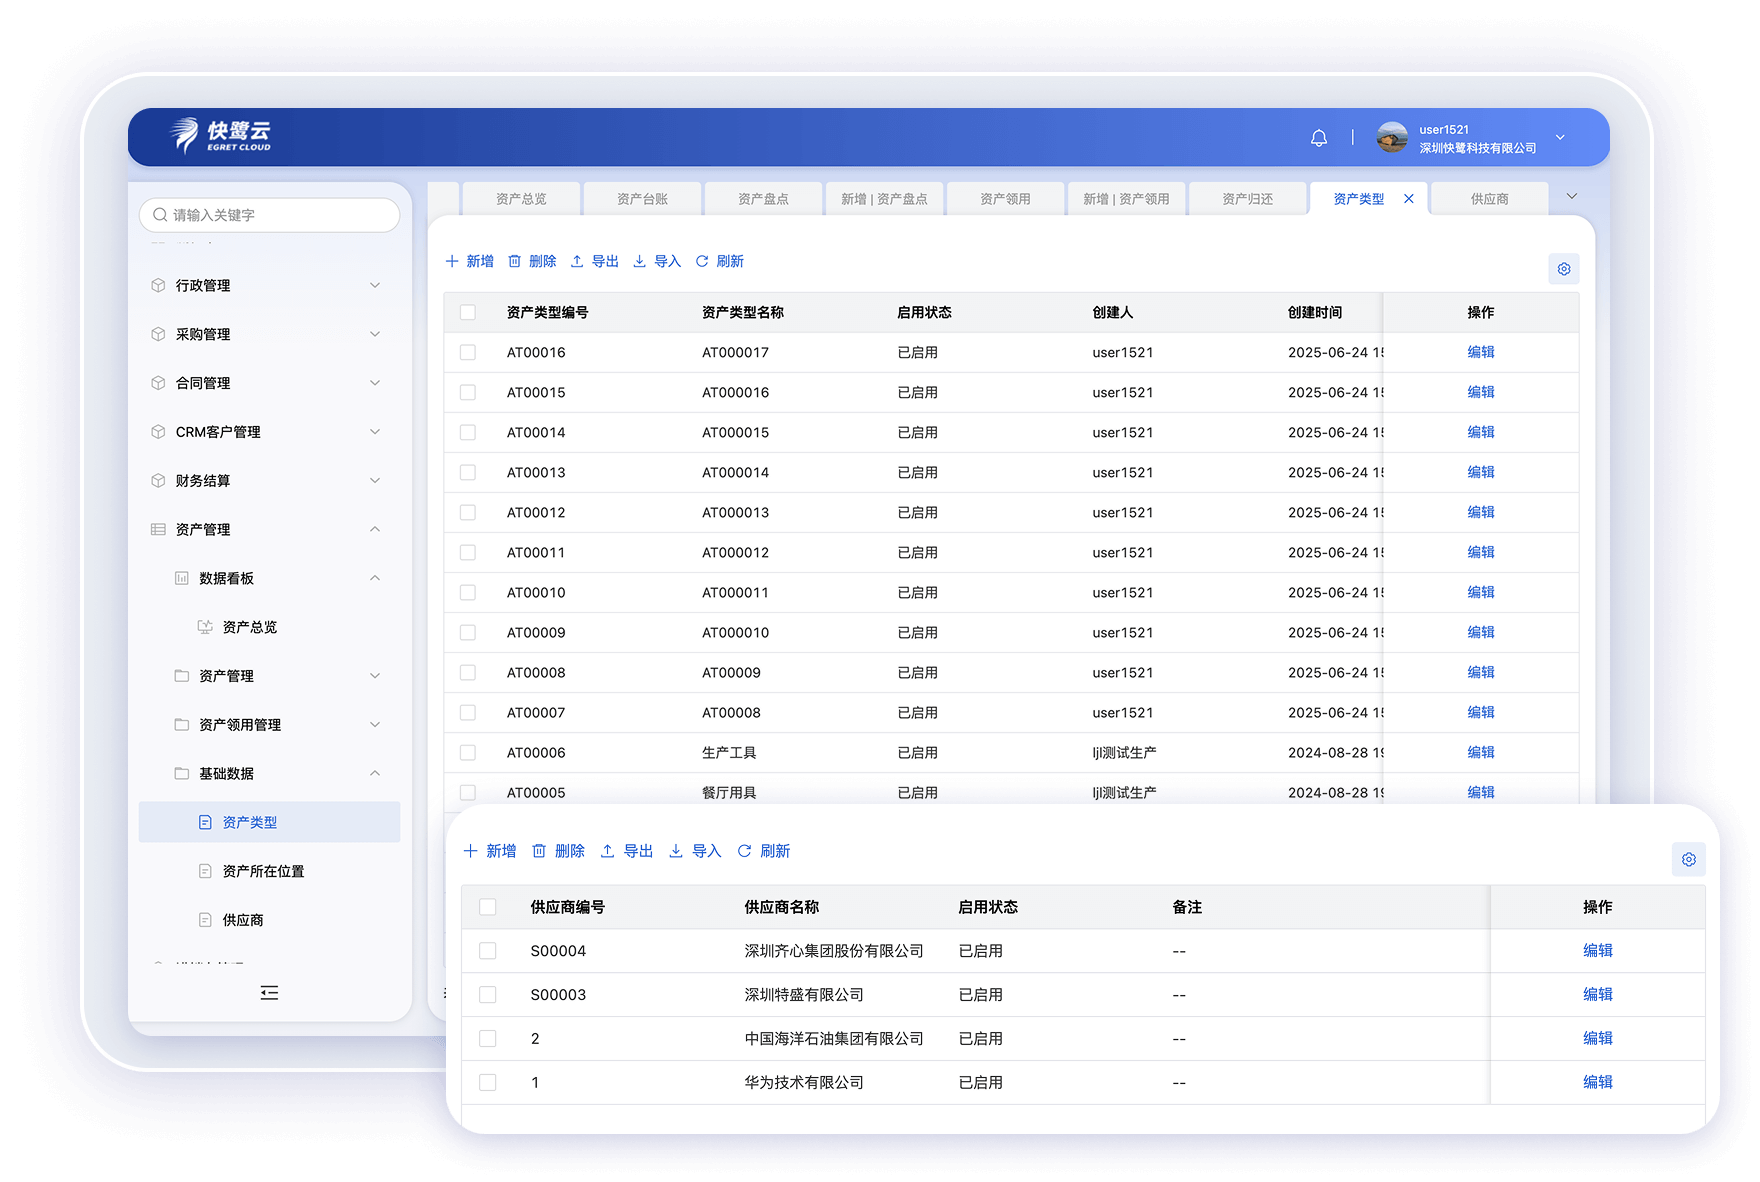This screenshot has height=1182, width=1760.
Task: Show more tabs with the chevron
Action: click(x=1571, y=196)
